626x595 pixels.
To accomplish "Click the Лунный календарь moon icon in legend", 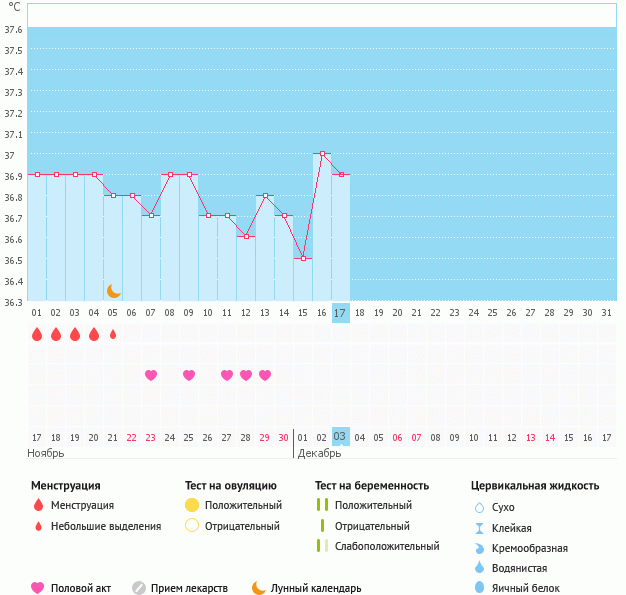I will [259, 588].
